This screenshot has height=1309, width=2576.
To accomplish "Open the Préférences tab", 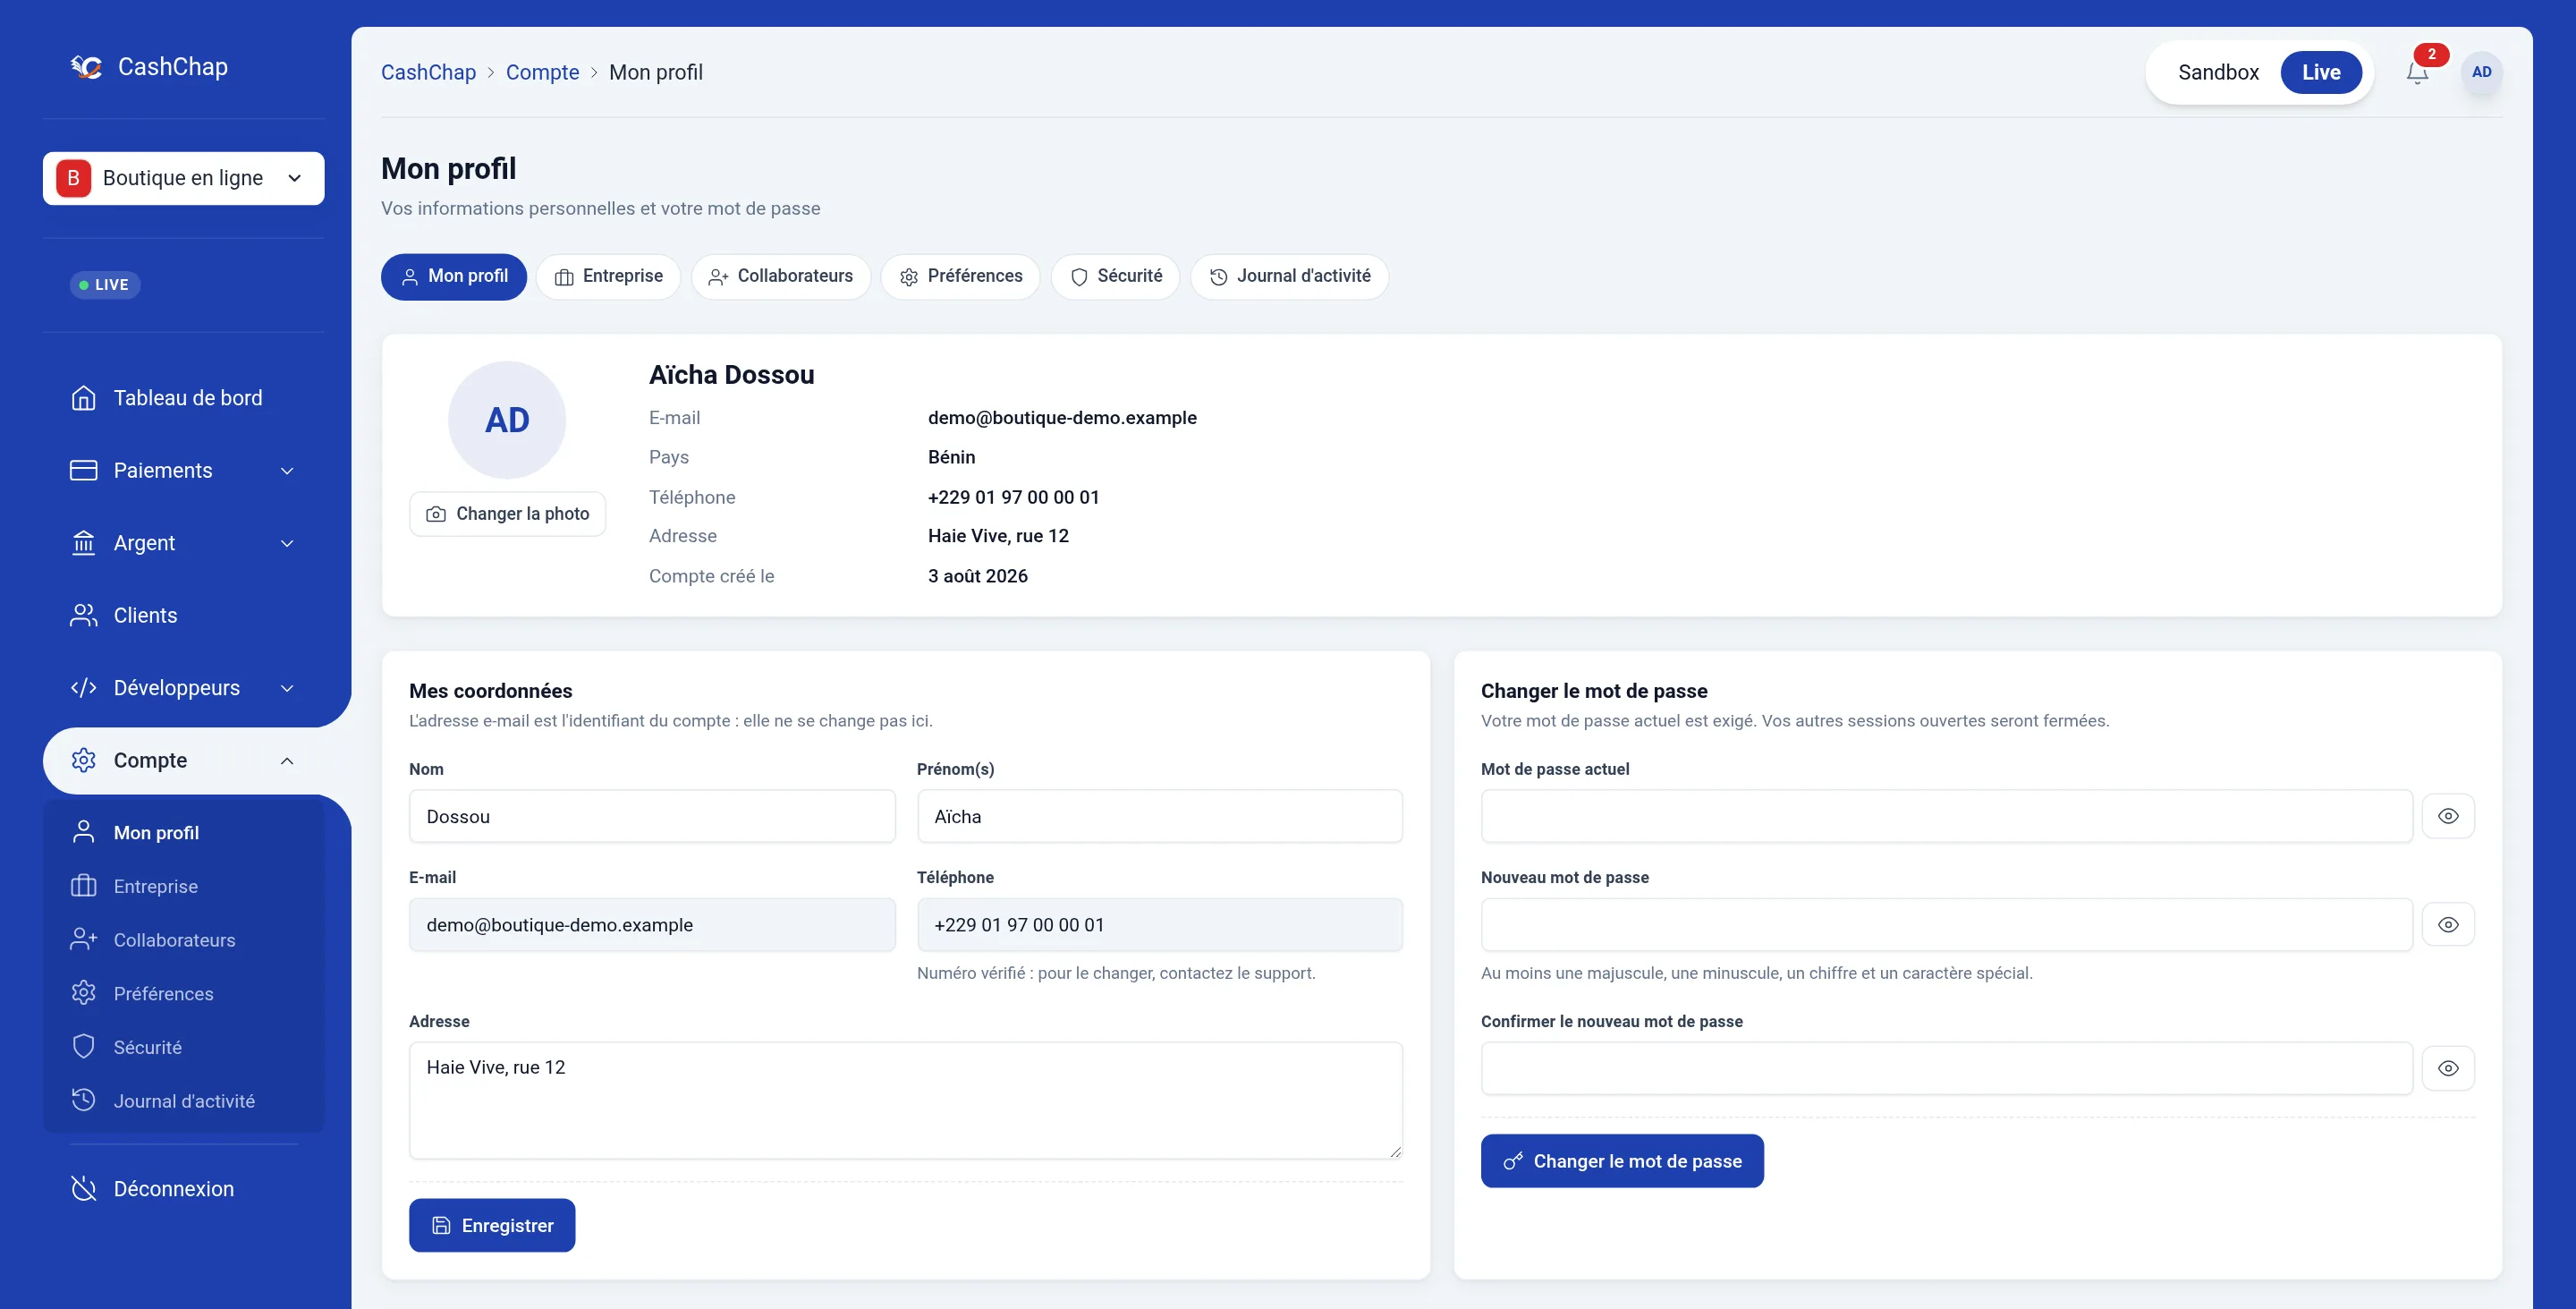I will click(x=960, y=277).
